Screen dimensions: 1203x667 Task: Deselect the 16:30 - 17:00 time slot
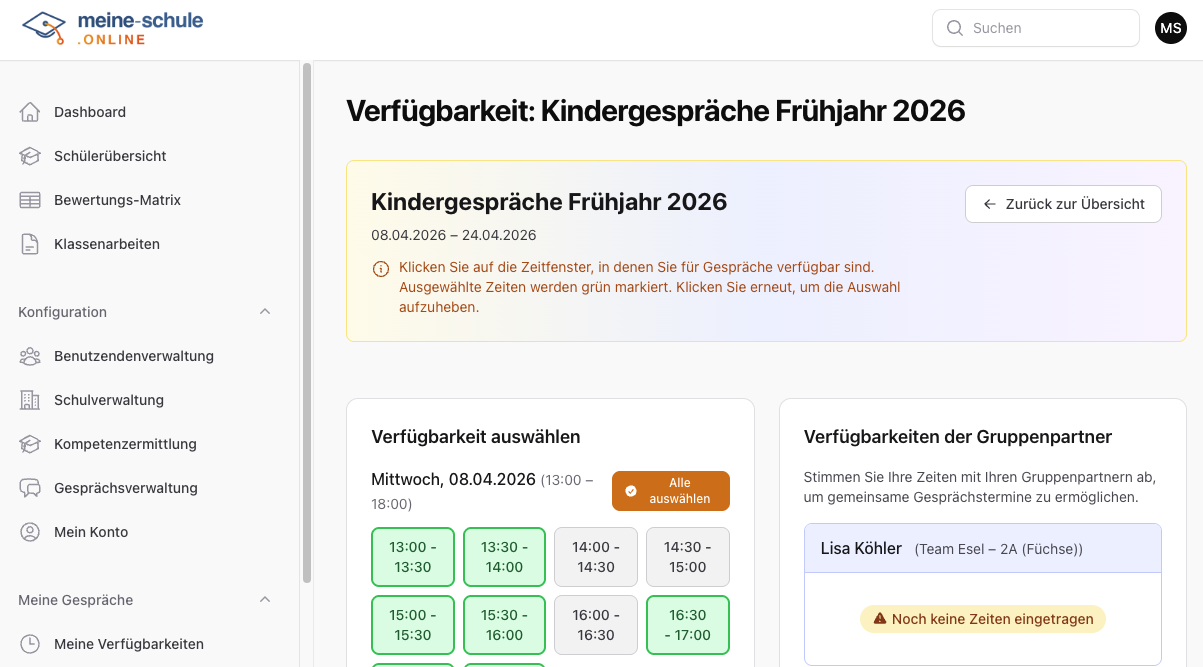[688, 625]
